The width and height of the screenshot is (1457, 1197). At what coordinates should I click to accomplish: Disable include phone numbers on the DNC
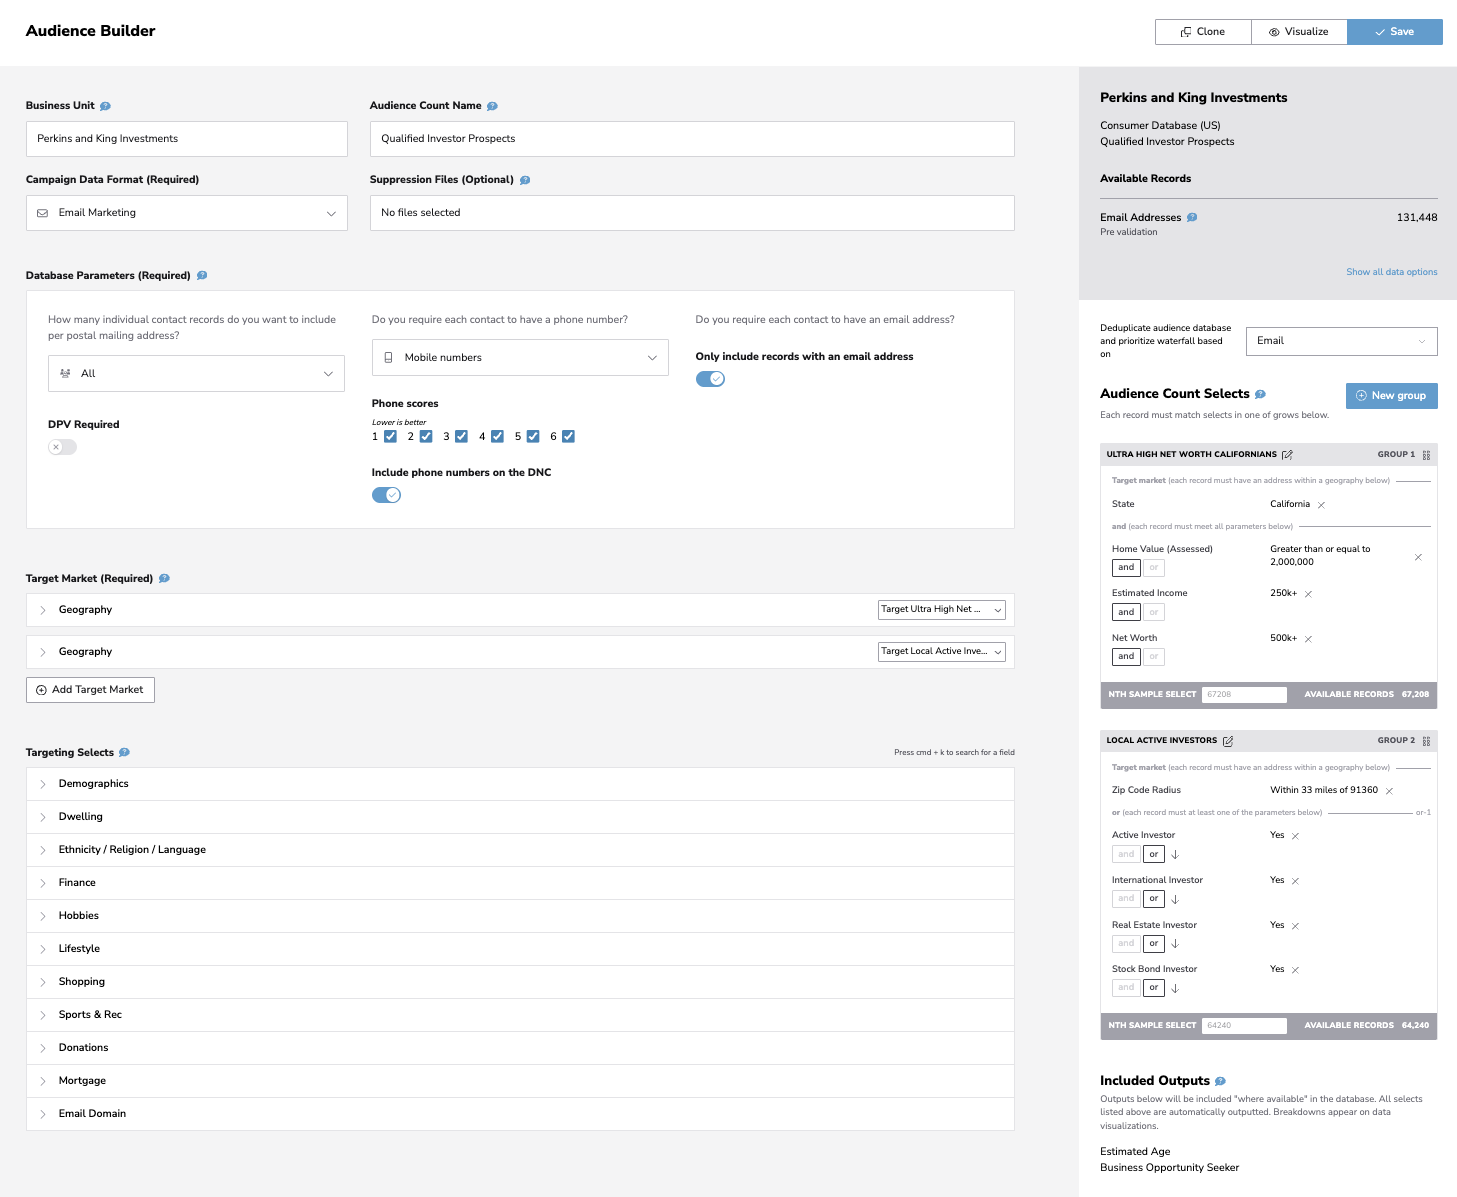(386, 495)
